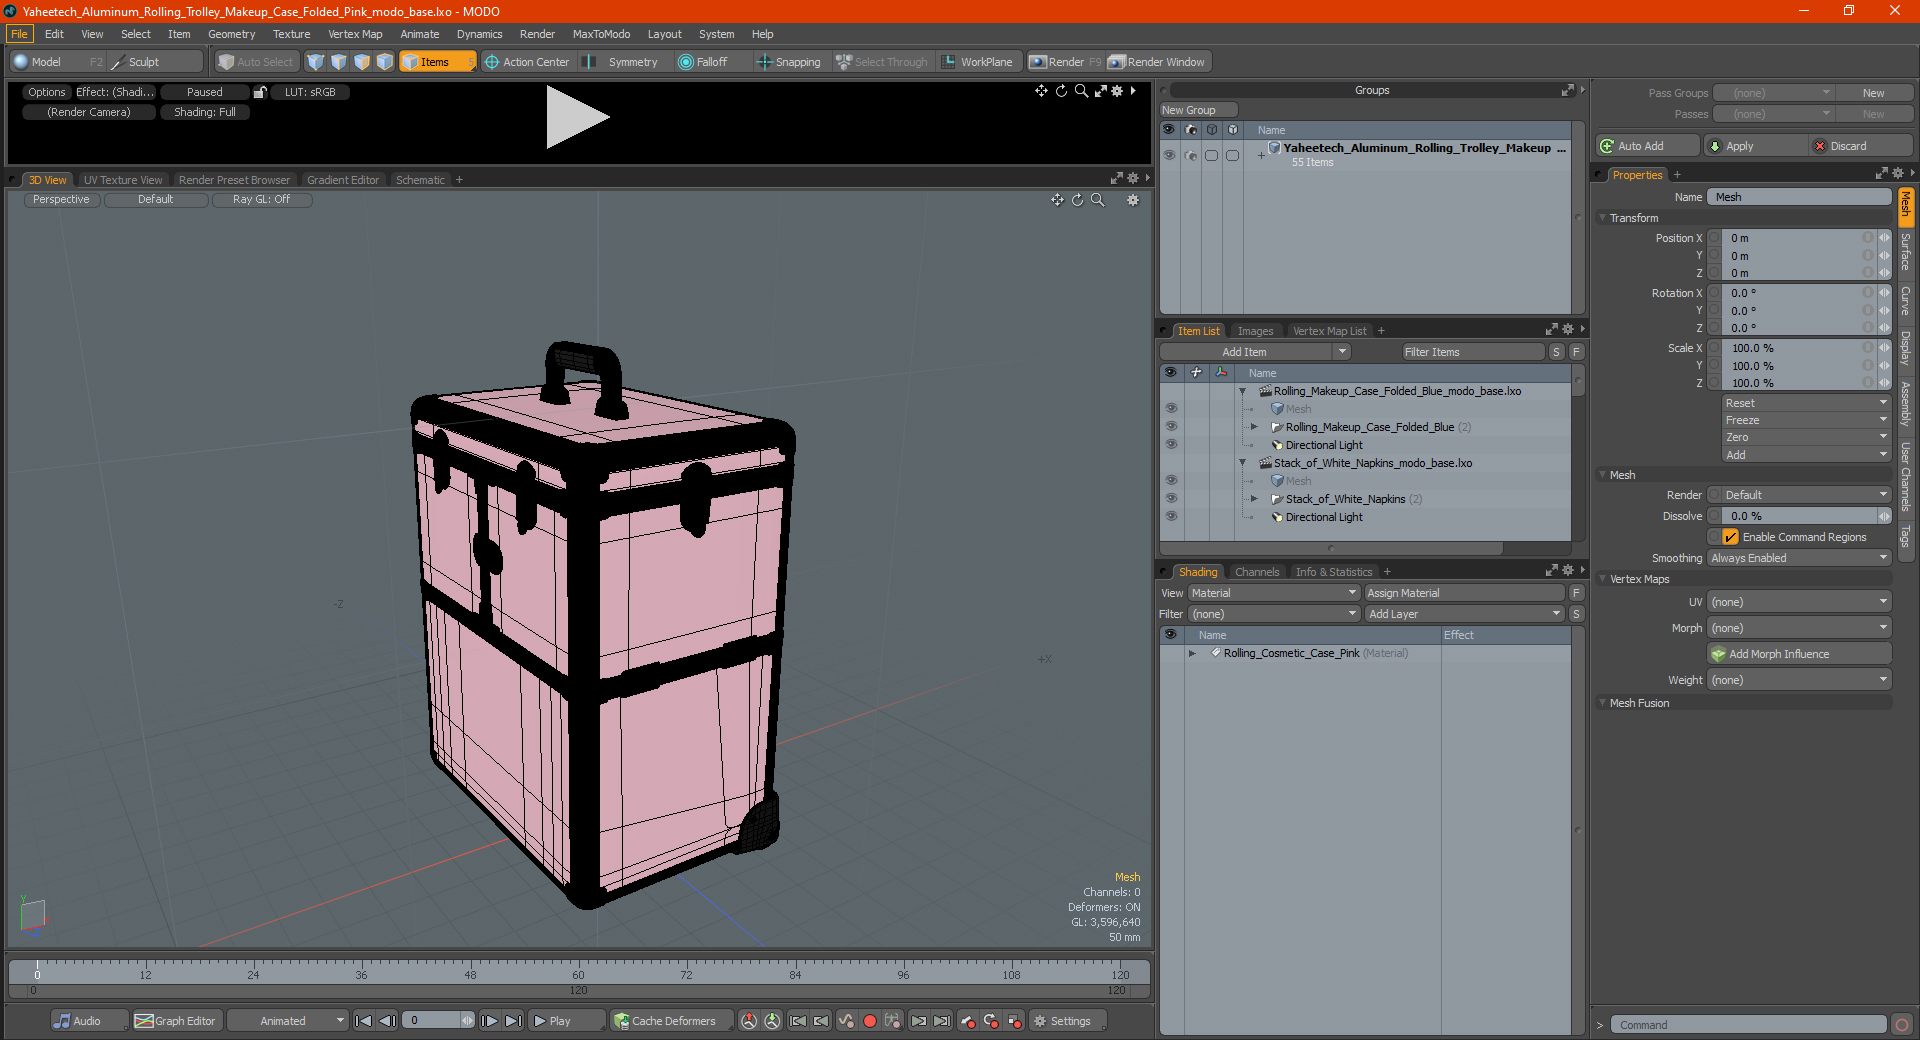Open Add Item dropdown

(1255, 352)
